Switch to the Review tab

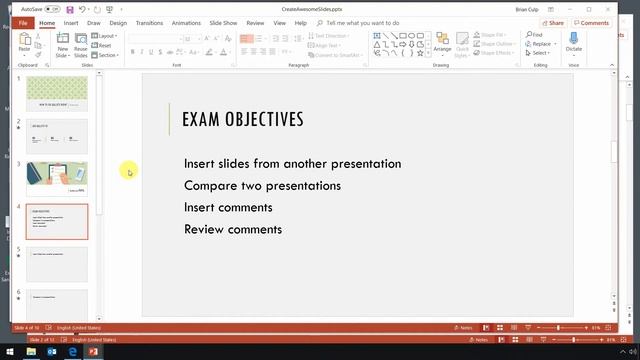coord(255,23)
